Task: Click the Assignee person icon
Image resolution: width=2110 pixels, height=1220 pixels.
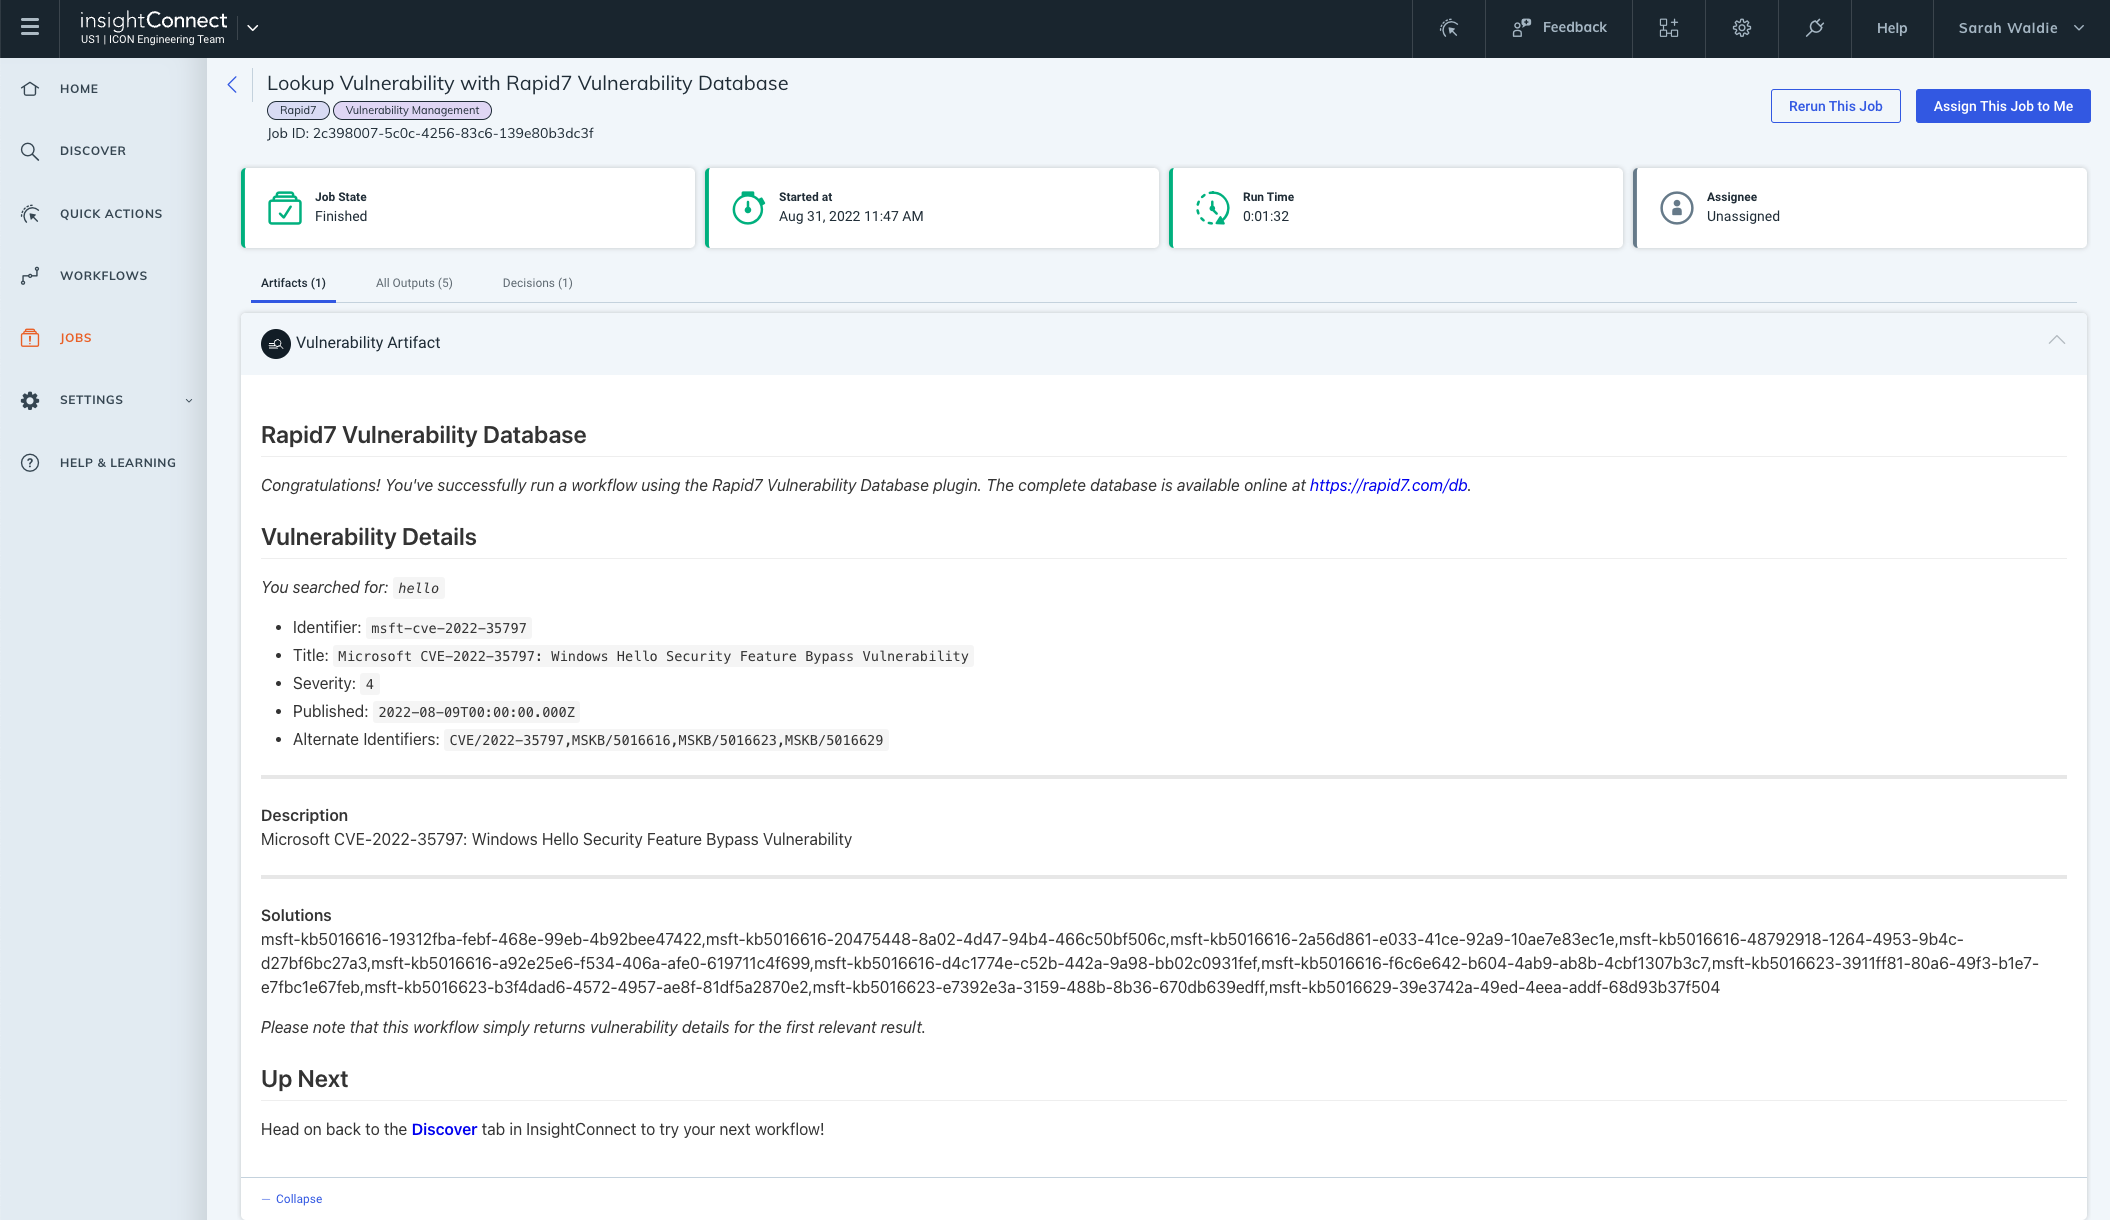Action: tap(1676, 208)
